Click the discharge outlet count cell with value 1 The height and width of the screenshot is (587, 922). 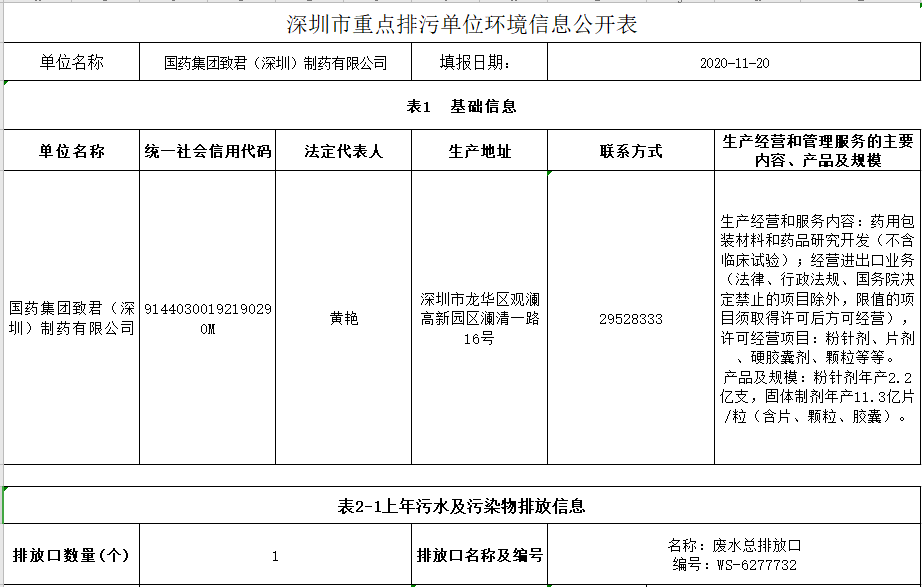[x=275, y=556]
